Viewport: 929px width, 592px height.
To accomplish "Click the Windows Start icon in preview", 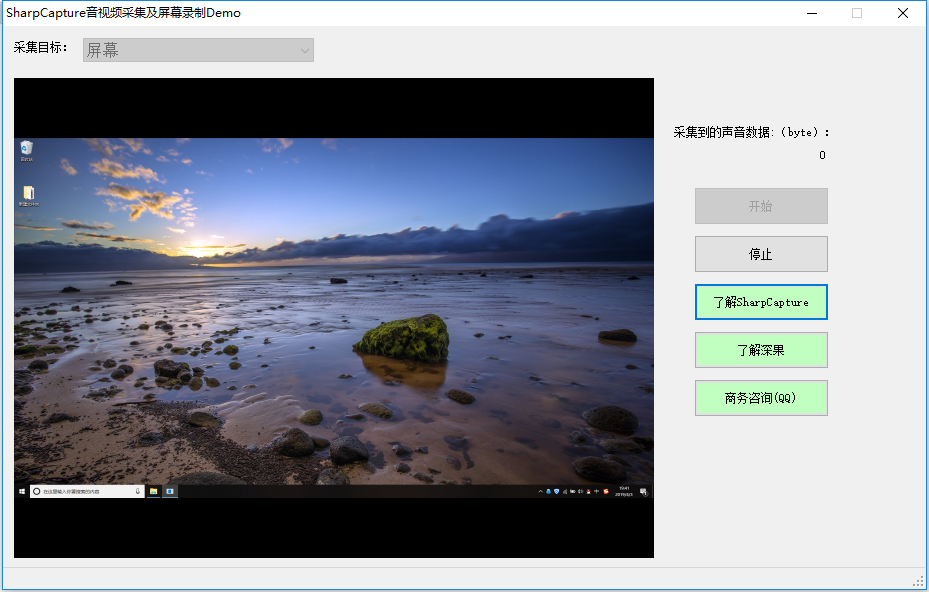I will [x=22, y=491].
